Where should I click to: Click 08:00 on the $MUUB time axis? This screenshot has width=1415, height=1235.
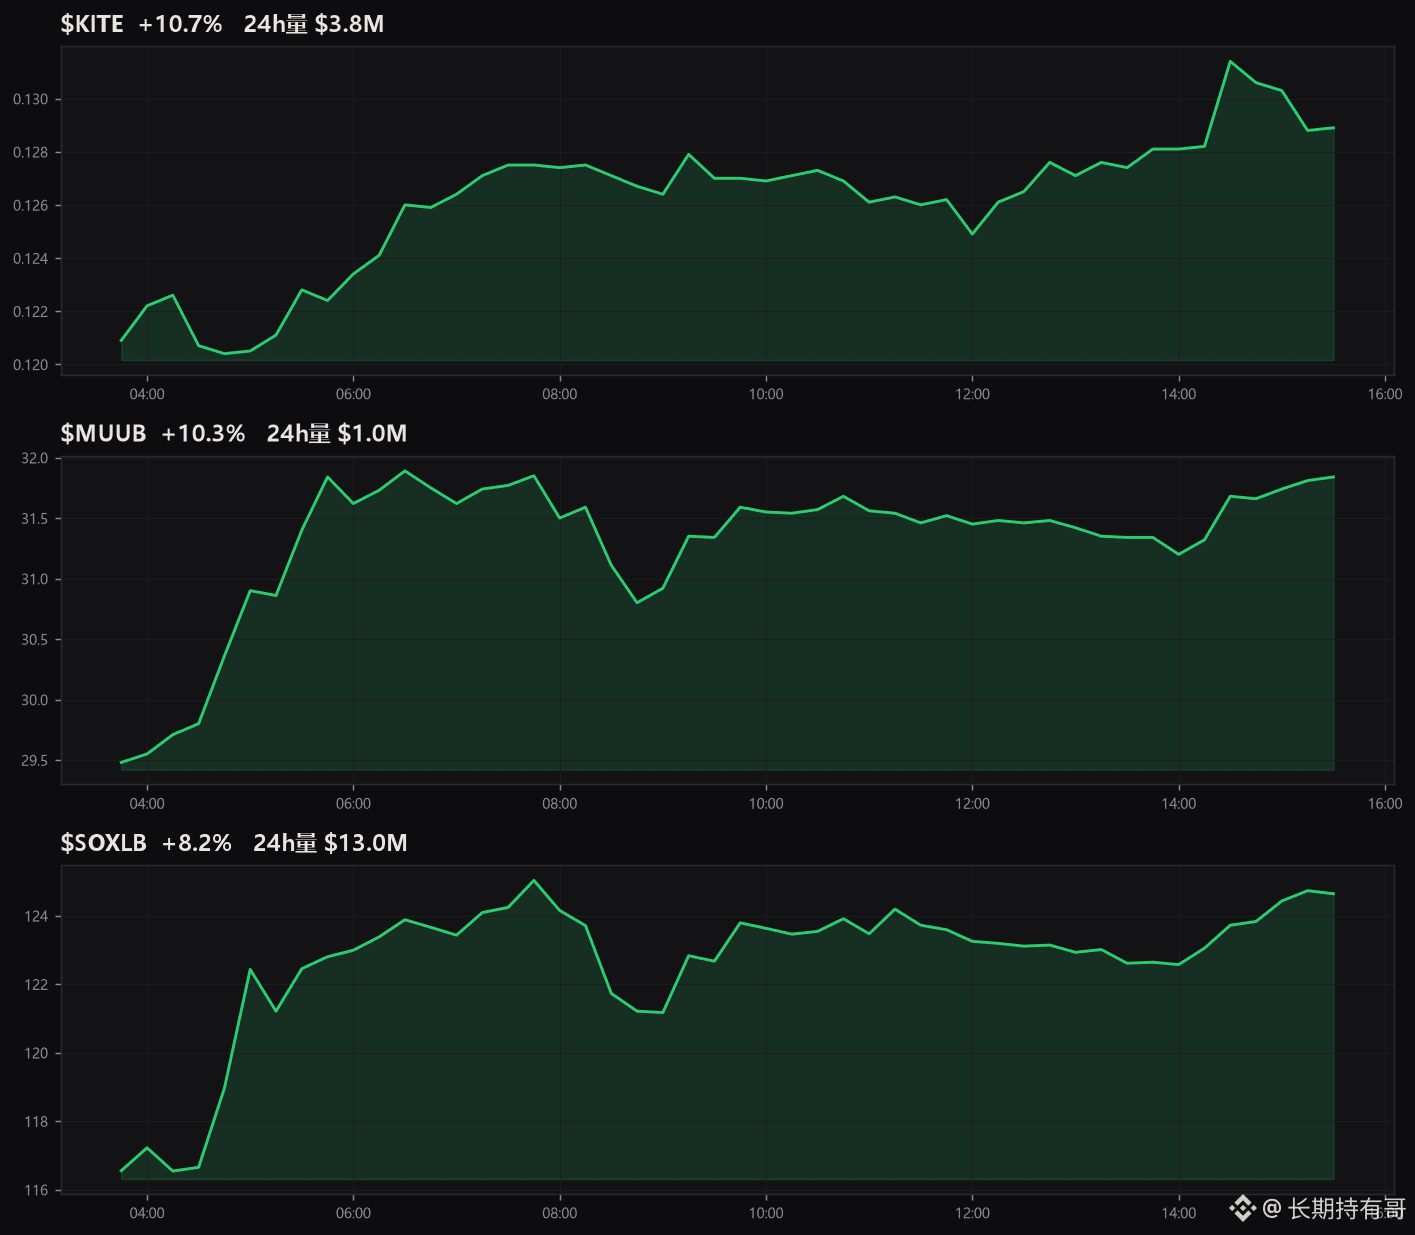[x=560, y=803]
